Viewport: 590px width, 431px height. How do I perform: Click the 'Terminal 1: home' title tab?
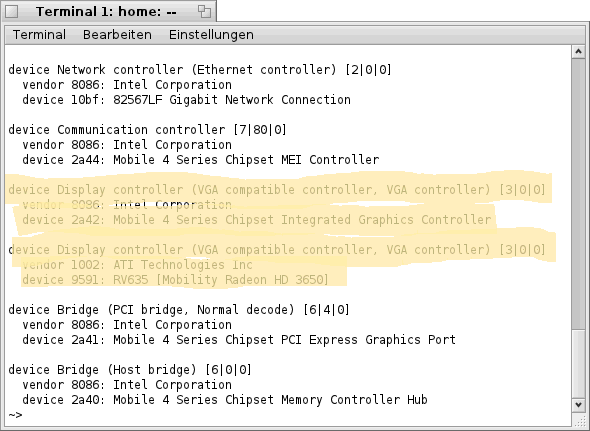pyautogui.click(x=108, y=11)
